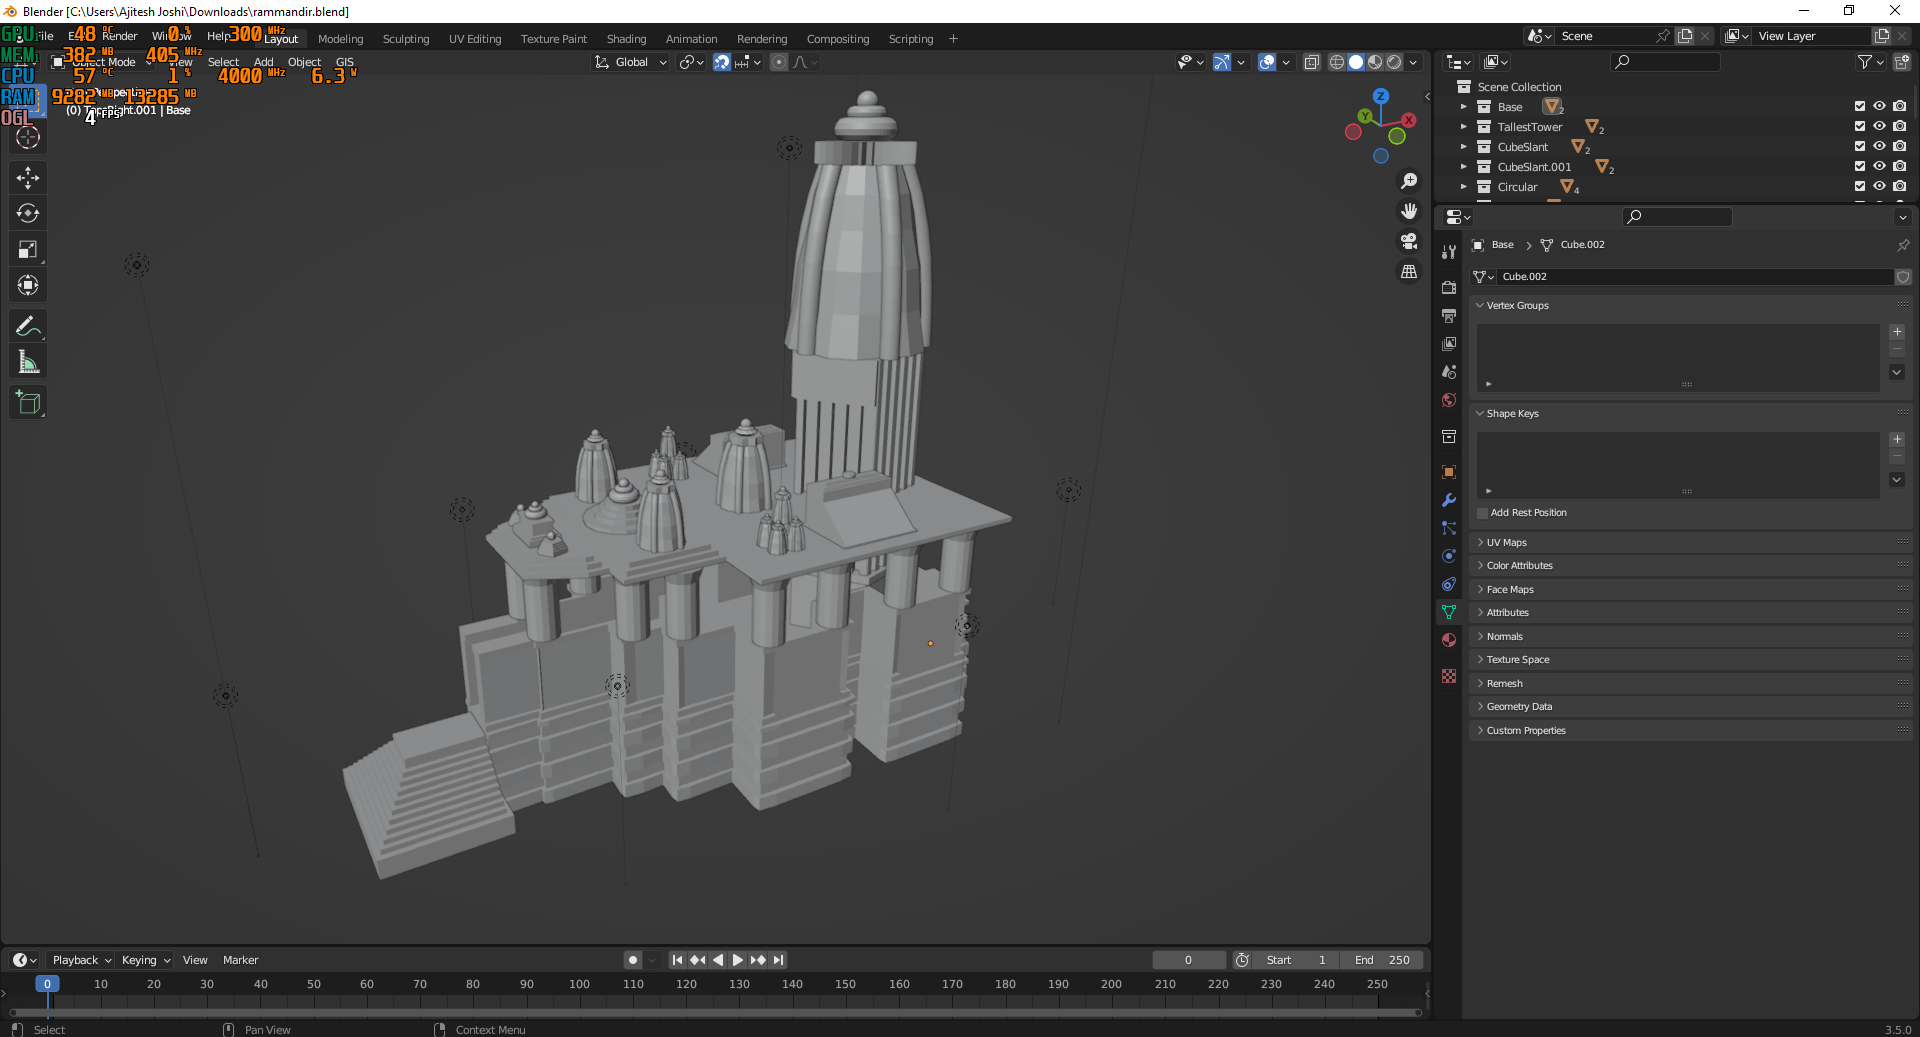The width and height of the screenshot is (1920, 1037).
Task: Expand Color Attributes panel
Action: click(x=1690, y=566)
